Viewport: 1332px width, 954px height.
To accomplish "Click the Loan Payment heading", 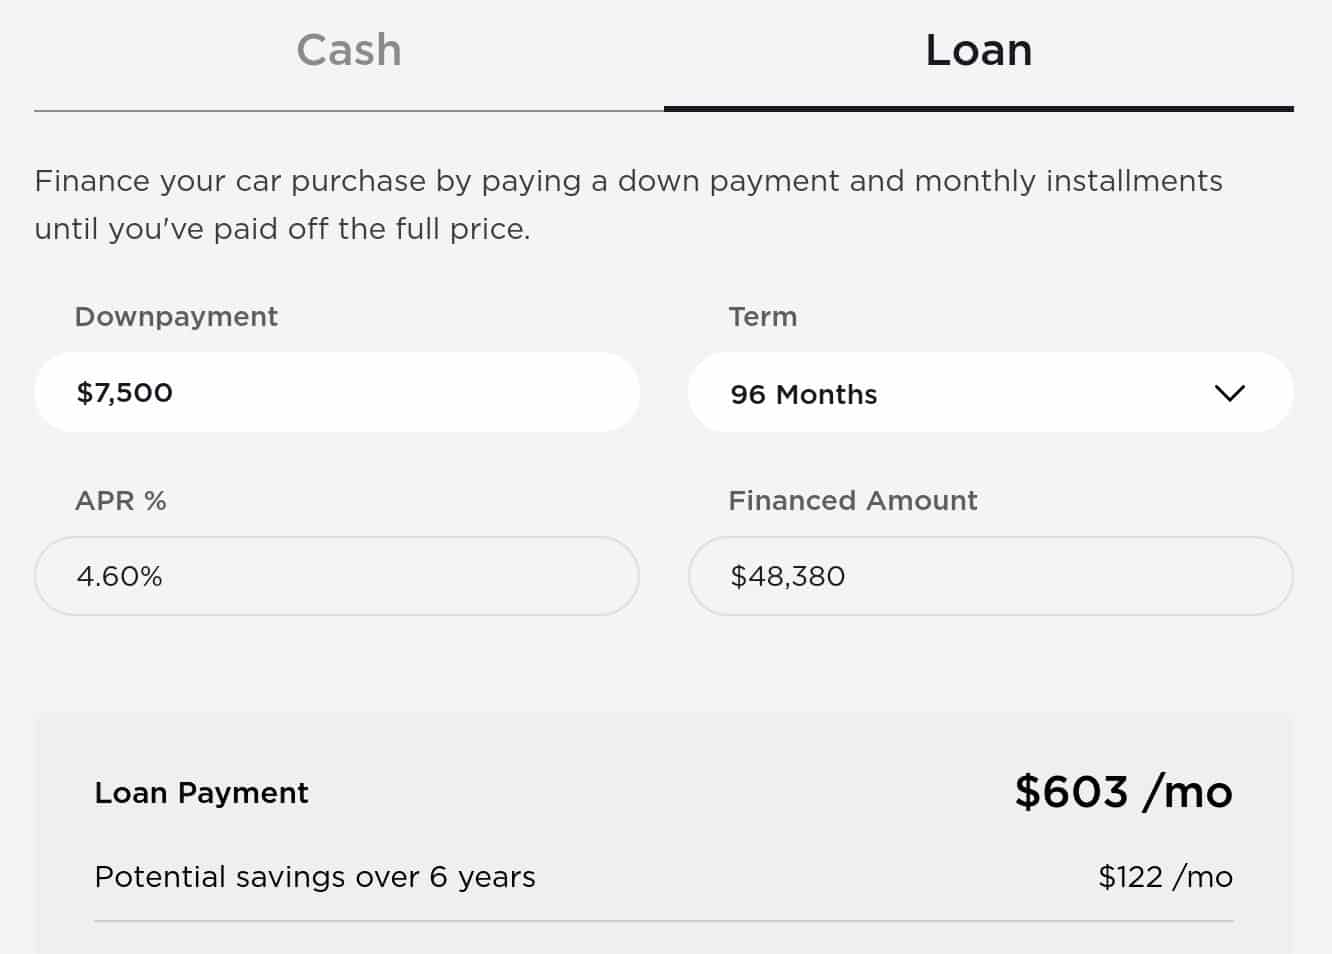I will (201, 793).
